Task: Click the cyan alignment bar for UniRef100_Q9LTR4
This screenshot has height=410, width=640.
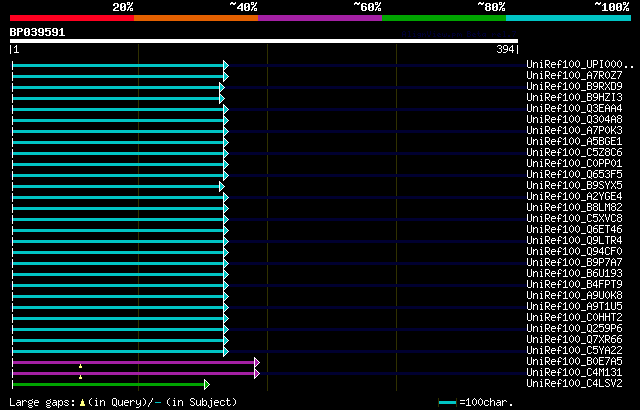Action: pyautogui.click(x=118, y=242)
